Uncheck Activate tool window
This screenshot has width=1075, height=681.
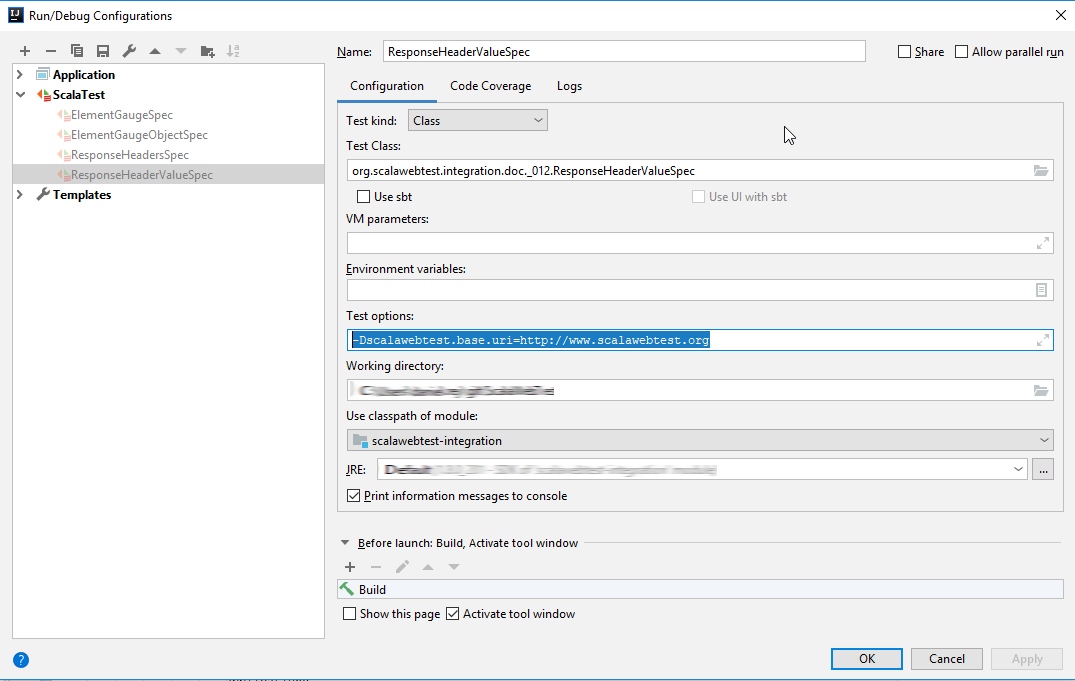click(x=452, y=614)
